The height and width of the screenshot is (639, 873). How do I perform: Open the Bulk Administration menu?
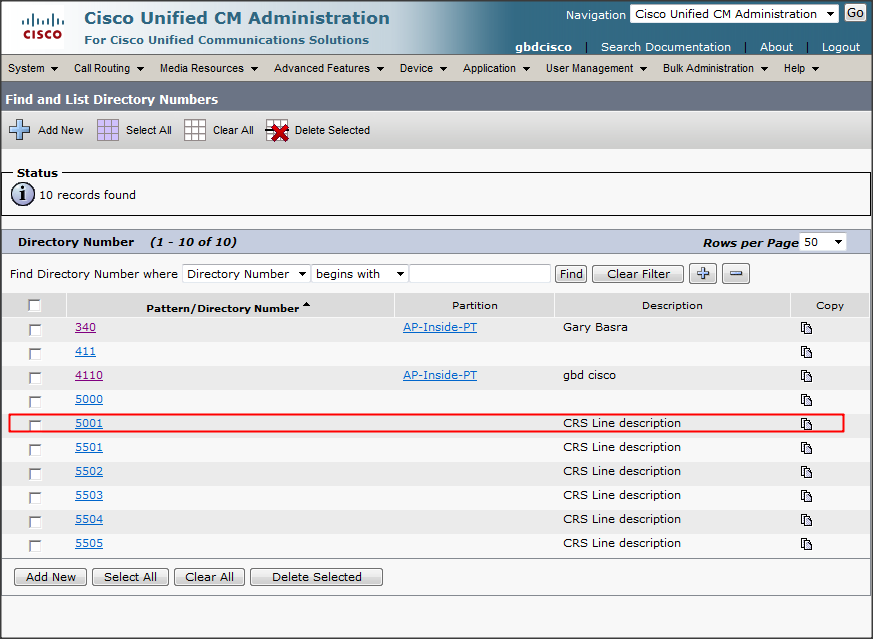click(x=715, y=68)
